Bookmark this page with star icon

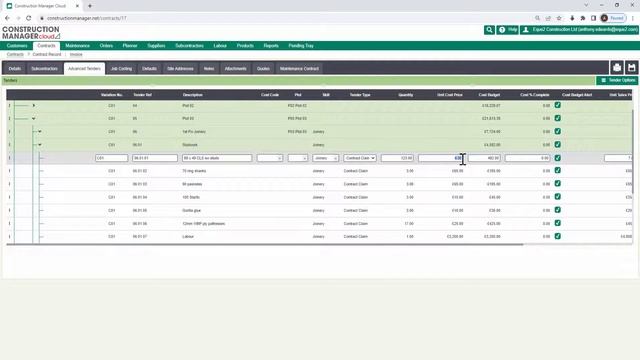[559, 18]
